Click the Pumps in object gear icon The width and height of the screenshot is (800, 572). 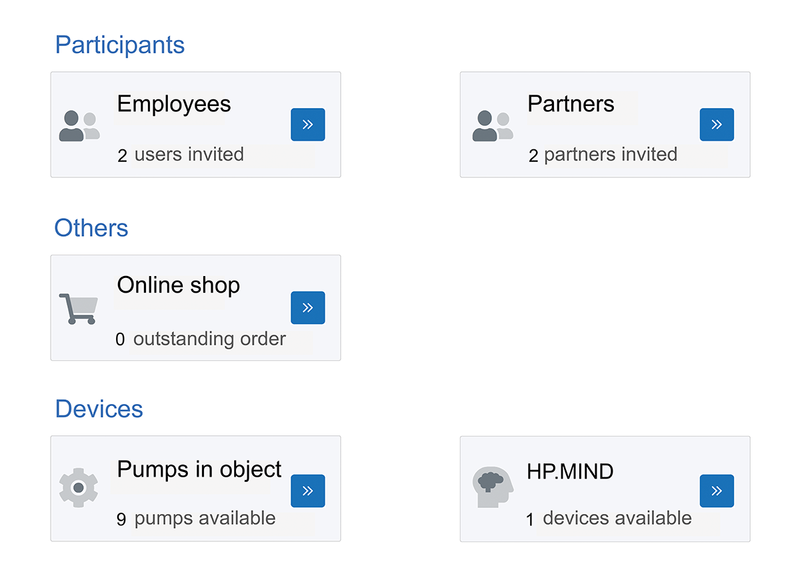click(x=79, y=488)
